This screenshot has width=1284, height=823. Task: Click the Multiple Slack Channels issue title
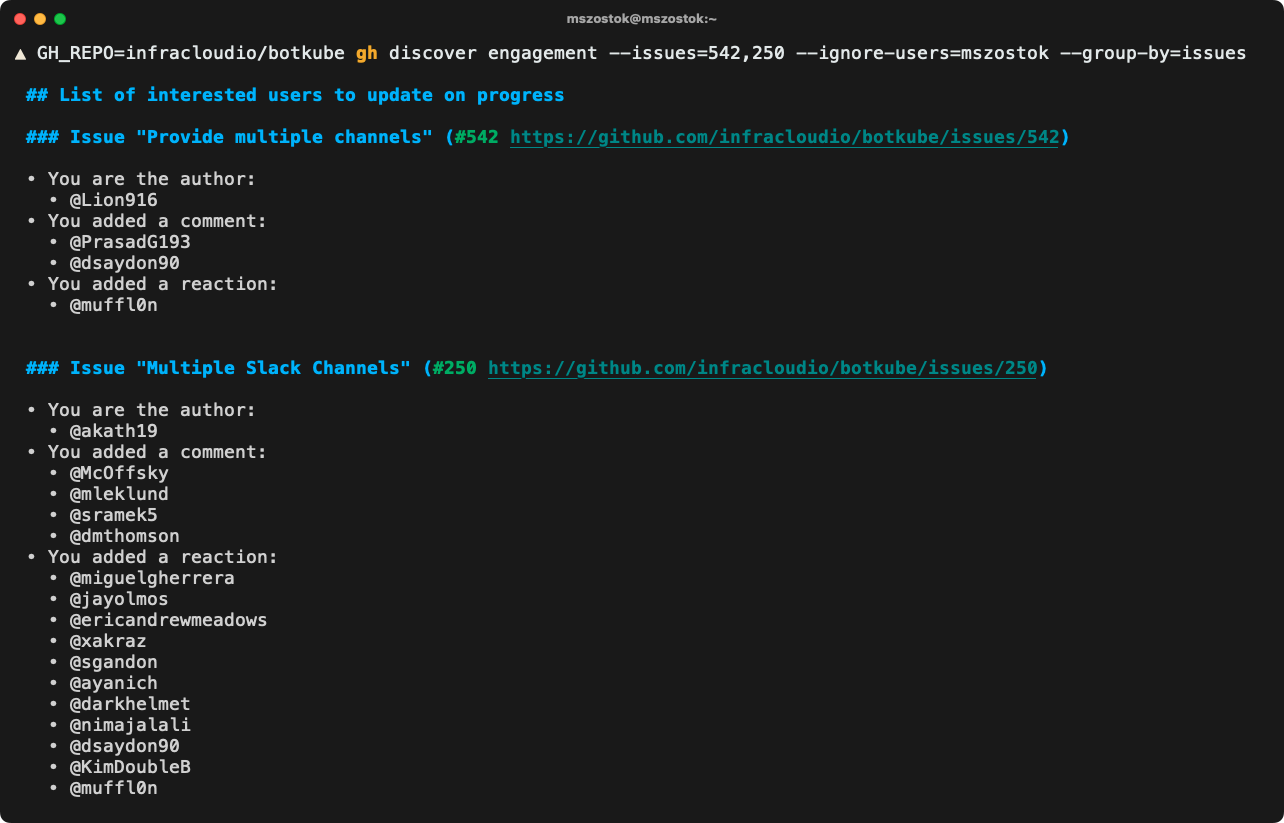click(x=273, y=368)
